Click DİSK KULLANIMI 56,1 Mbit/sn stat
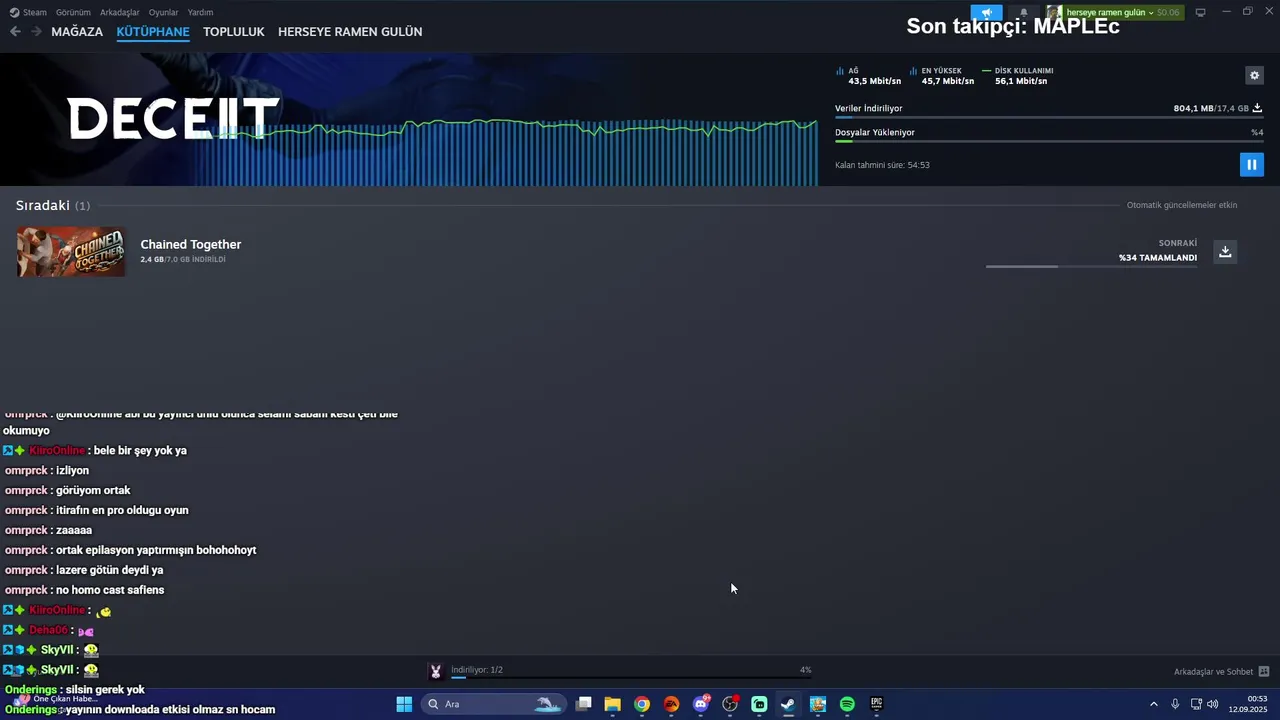Screen dimensions: 1280x720 1018,76
